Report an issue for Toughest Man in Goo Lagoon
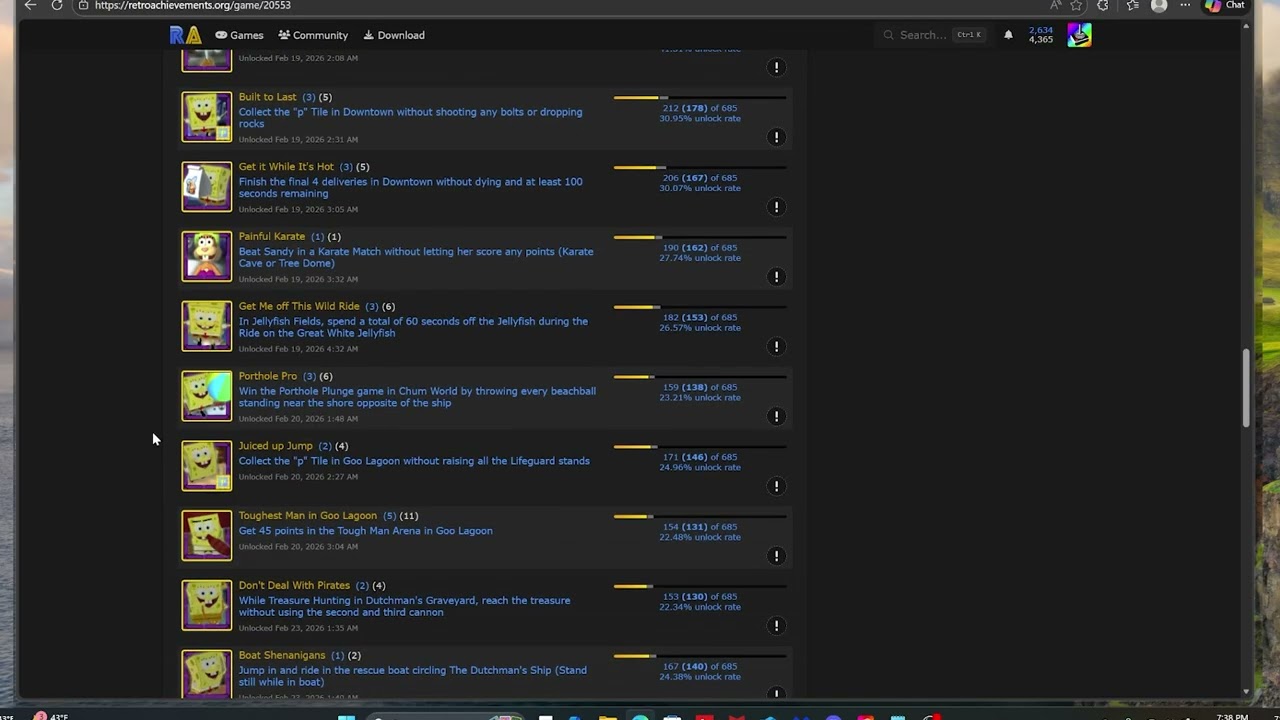The image size is (1280, 720). coord(776,555)
